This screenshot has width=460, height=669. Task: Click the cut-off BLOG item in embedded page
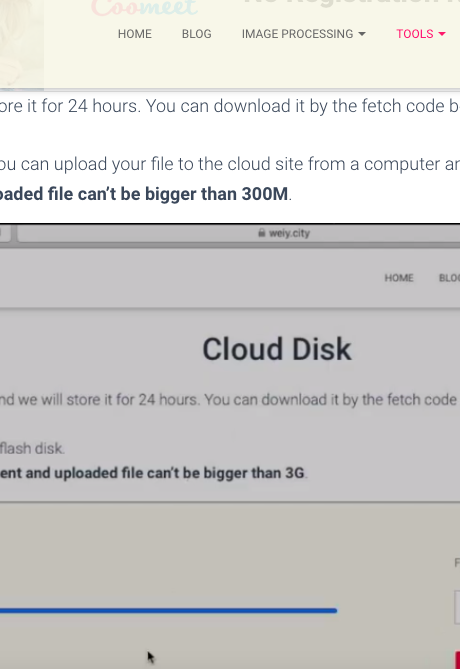click(x=449, y=278)
